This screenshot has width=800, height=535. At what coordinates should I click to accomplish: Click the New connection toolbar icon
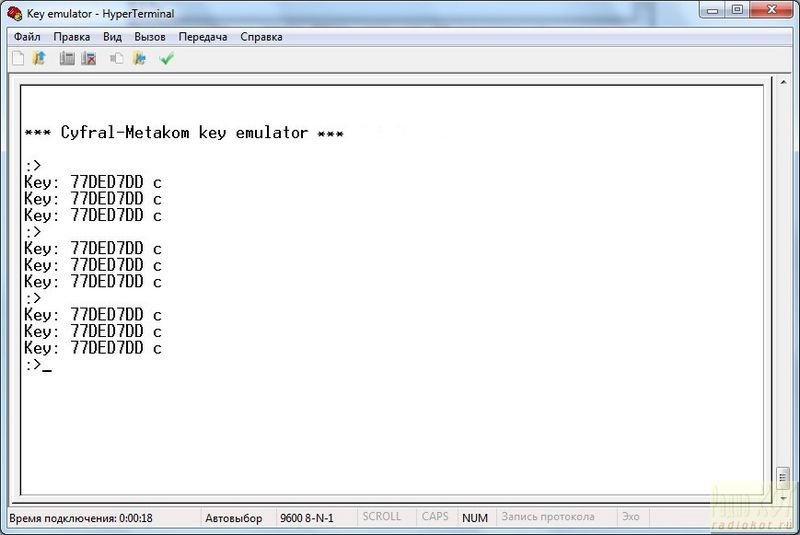point(18,59)
